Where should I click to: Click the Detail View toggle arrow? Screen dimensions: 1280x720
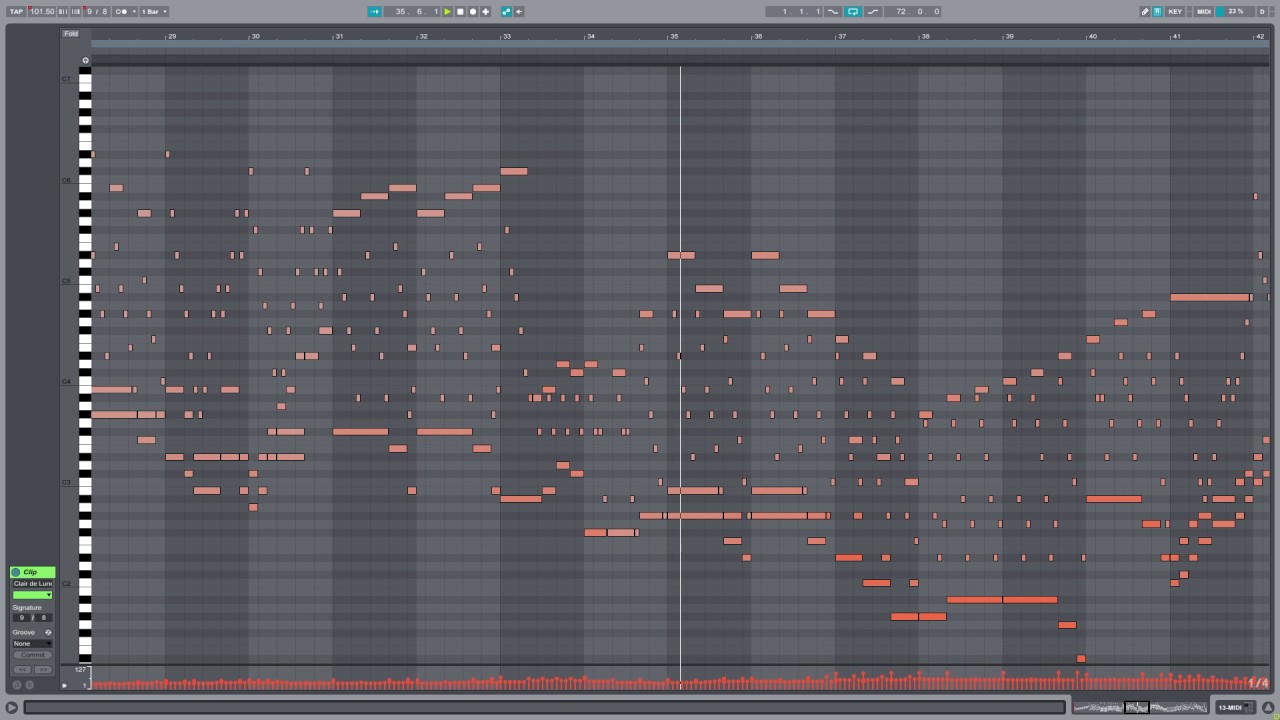(x=1268, y=707)
